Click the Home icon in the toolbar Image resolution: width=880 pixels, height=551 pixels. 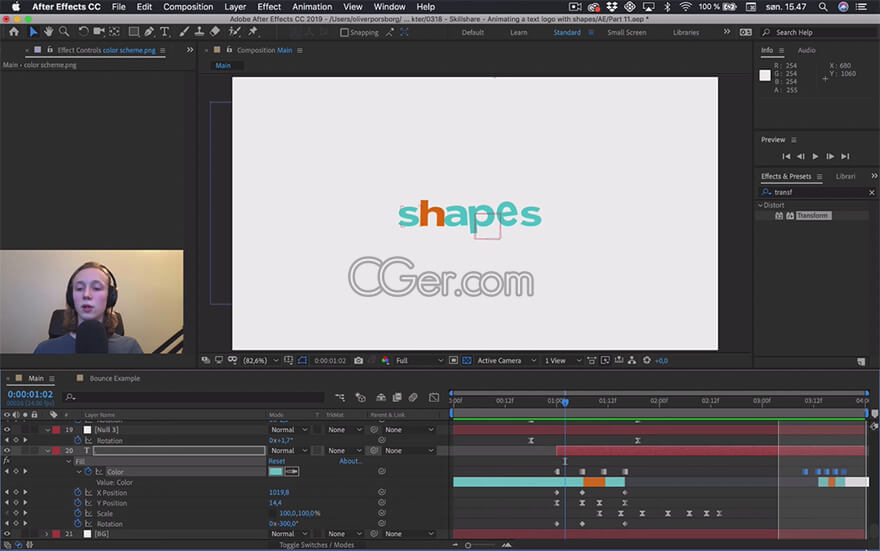(14, 32)
